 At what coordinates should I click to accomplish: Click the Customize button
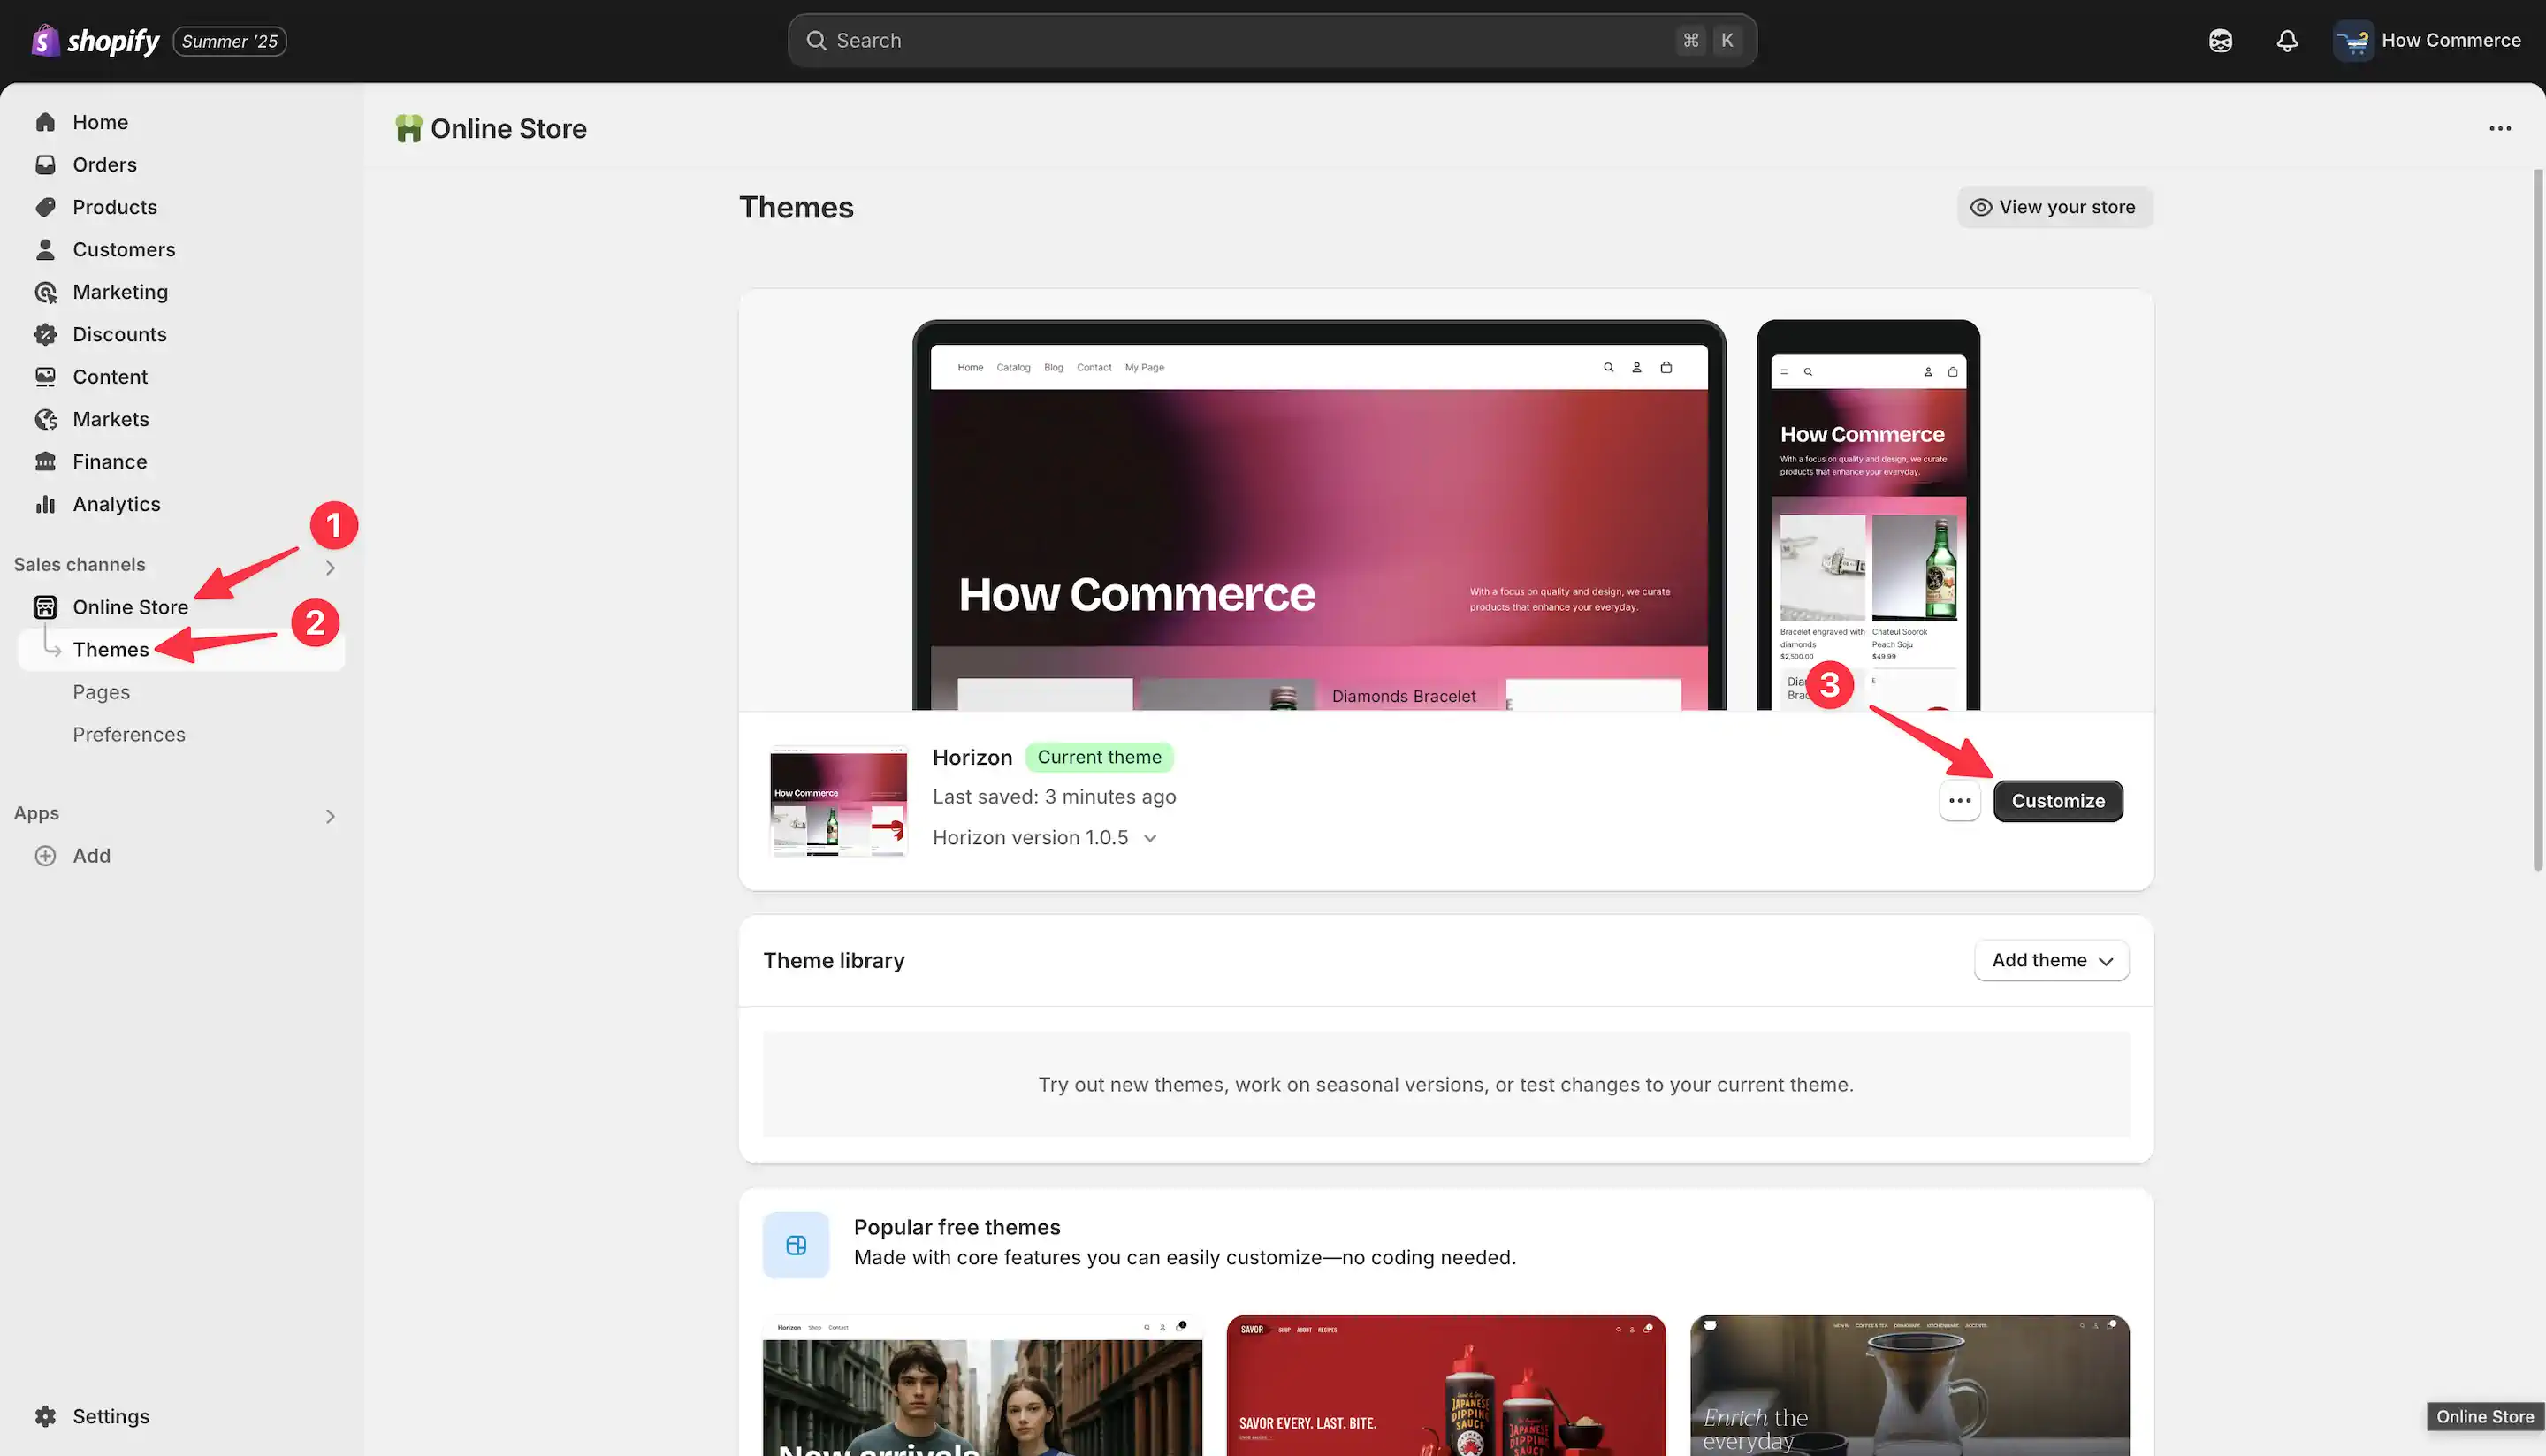(2058, 801)
